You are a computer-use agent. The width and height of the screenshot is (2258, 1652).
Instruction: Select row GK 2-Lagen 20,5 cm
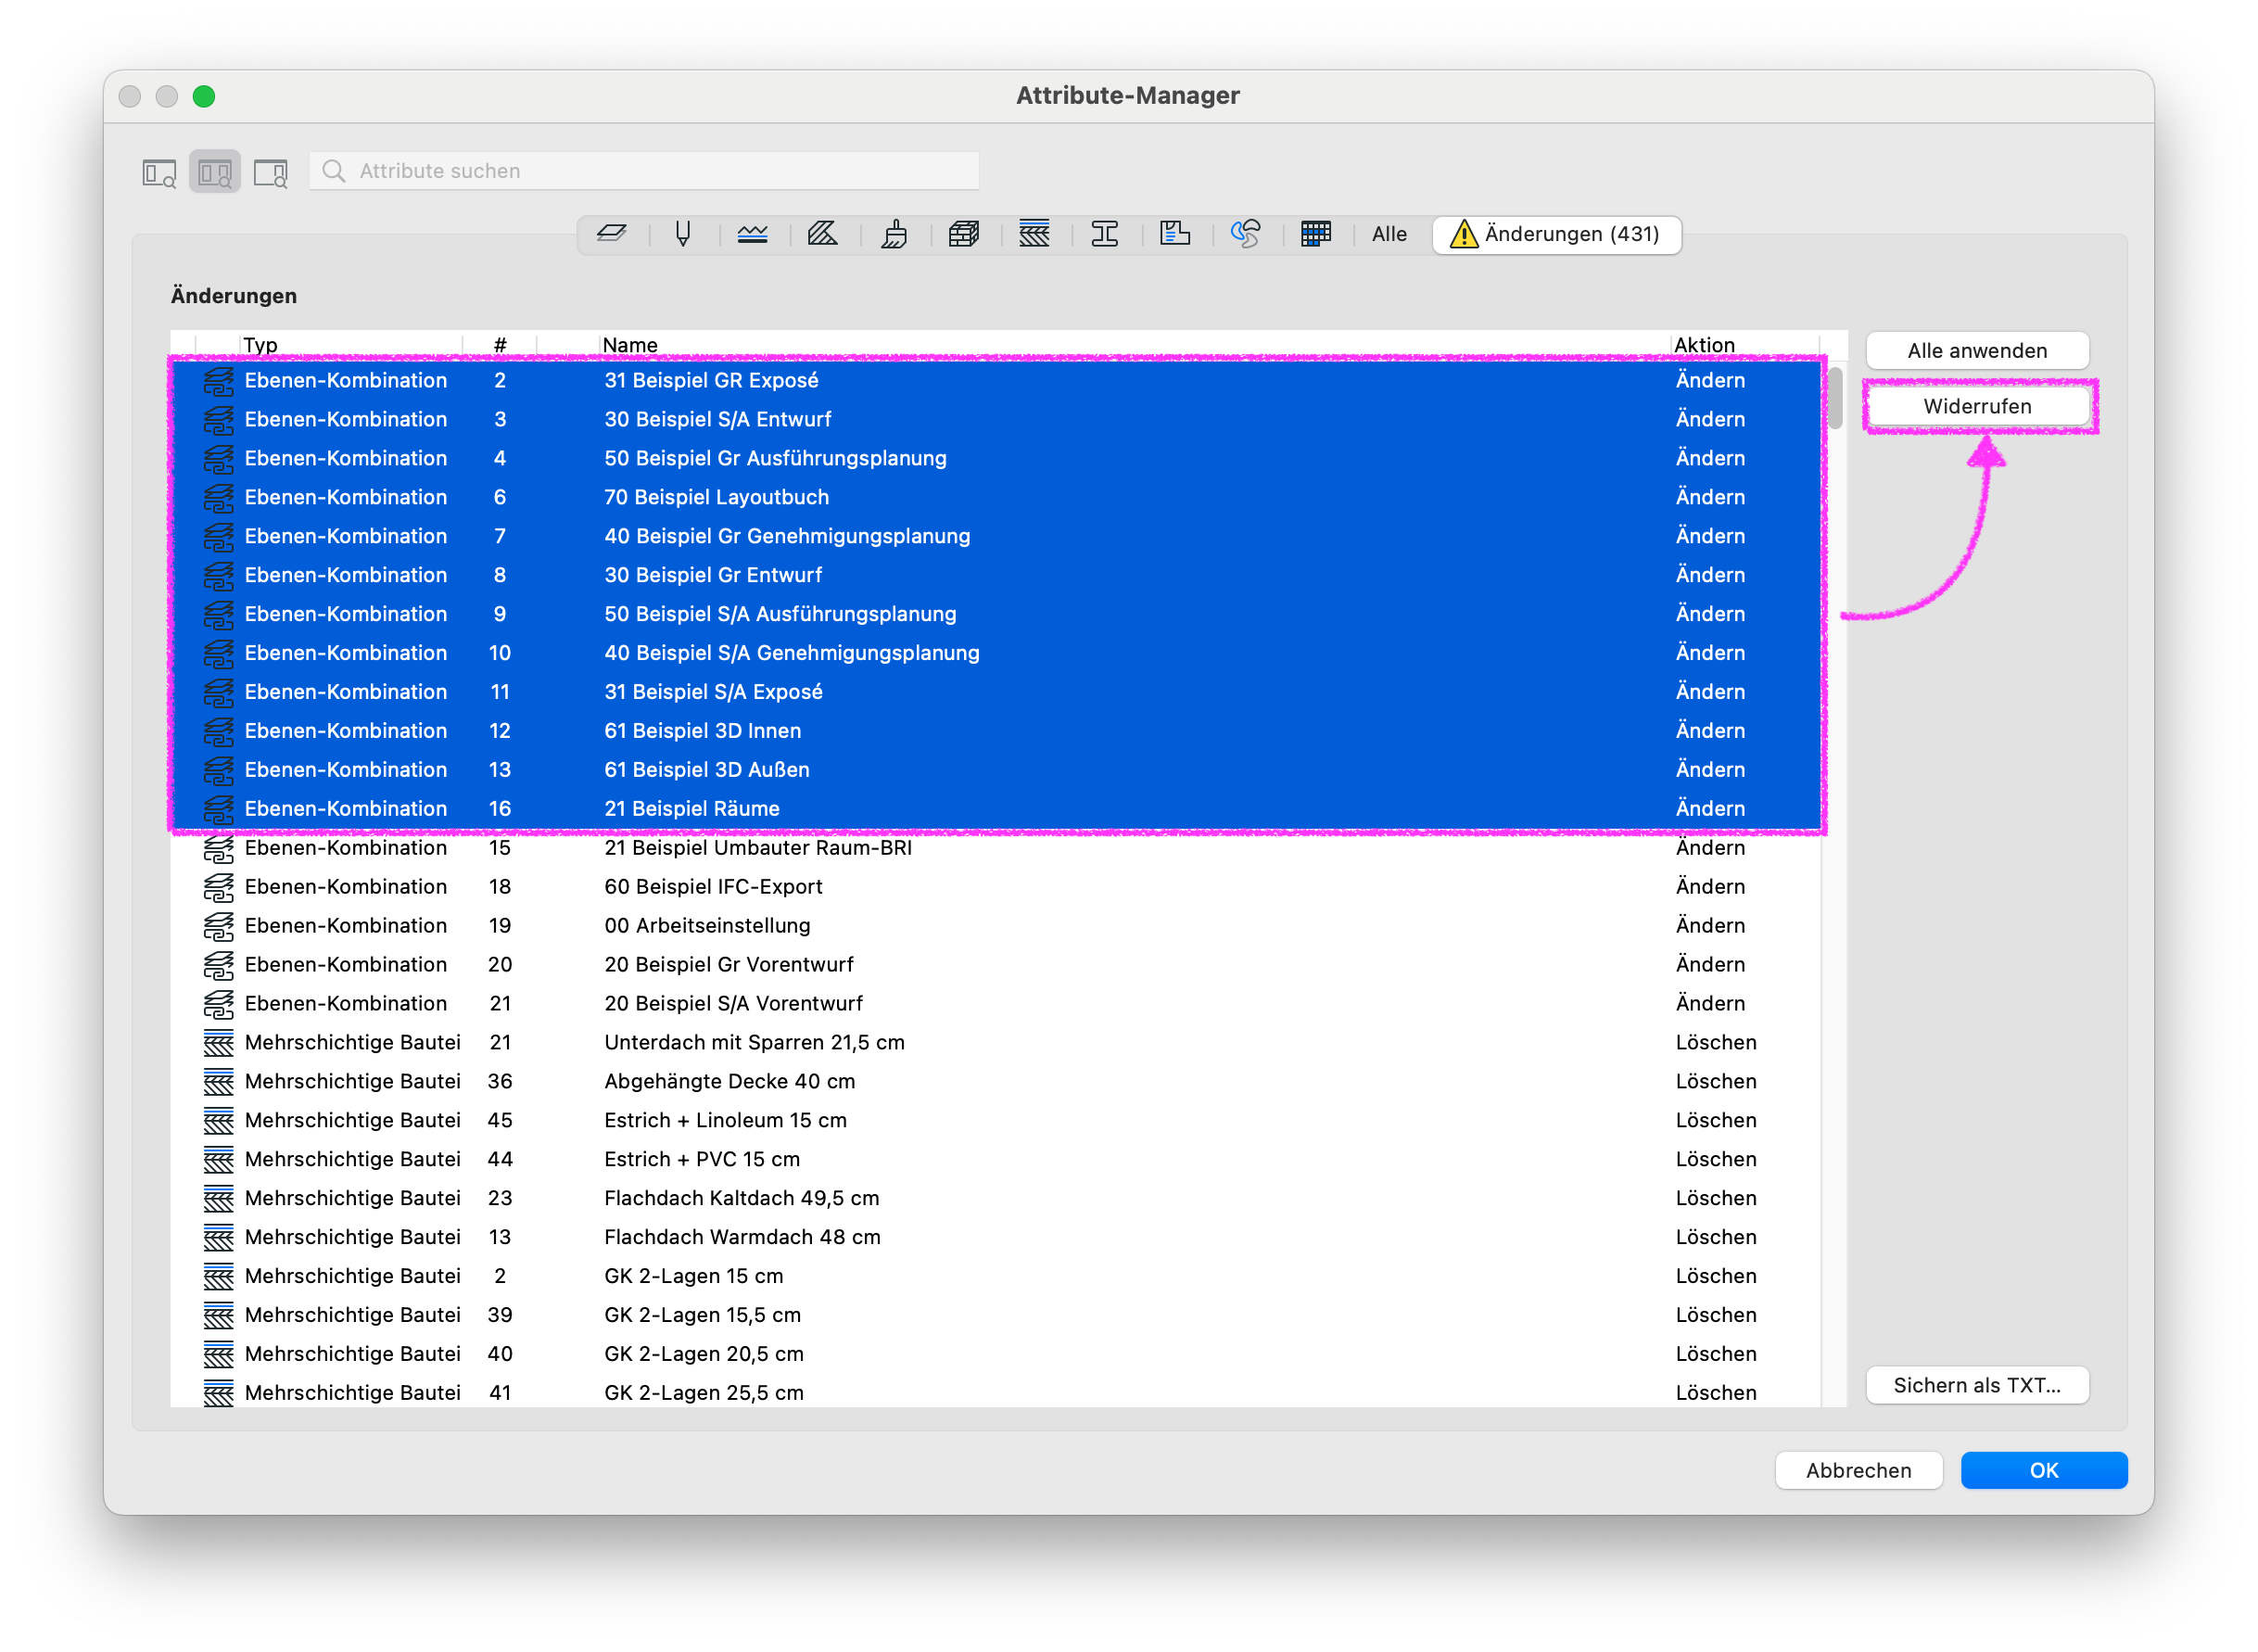tap(996, 1355)
